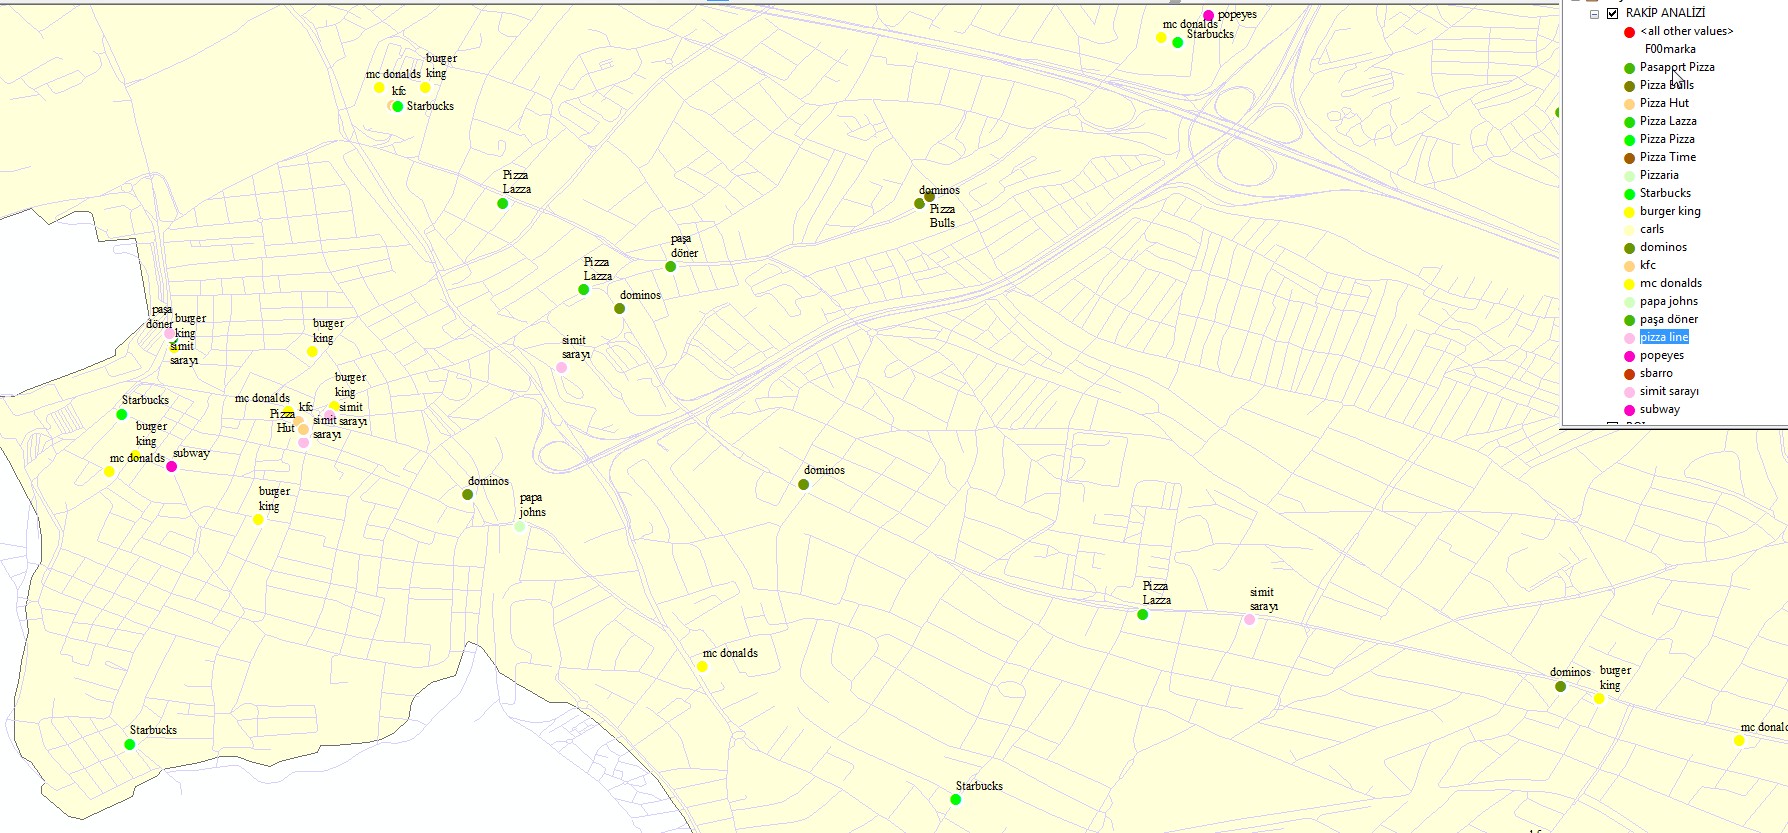The height and width of the screenshot is (833, 1788).
Task: Click the Starbucks marker next to kfc
Action: coord(397,106)
